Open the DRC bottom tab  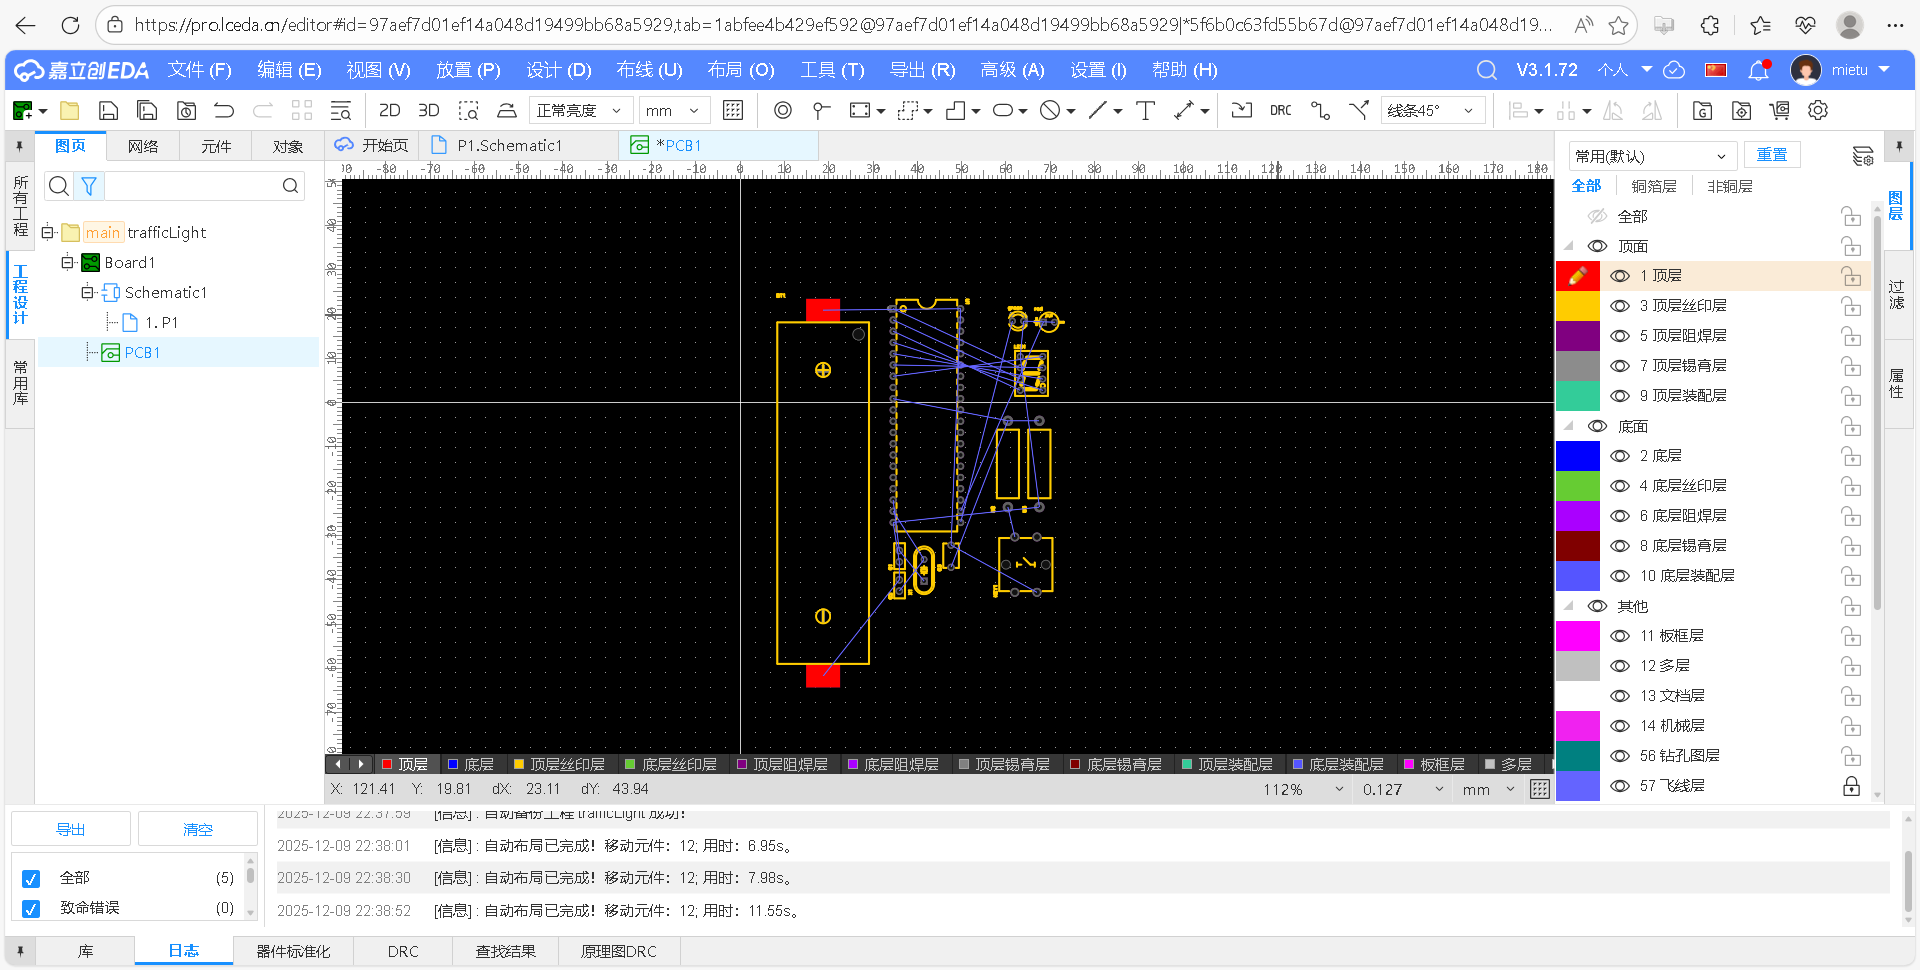click(x=403, y=951)
